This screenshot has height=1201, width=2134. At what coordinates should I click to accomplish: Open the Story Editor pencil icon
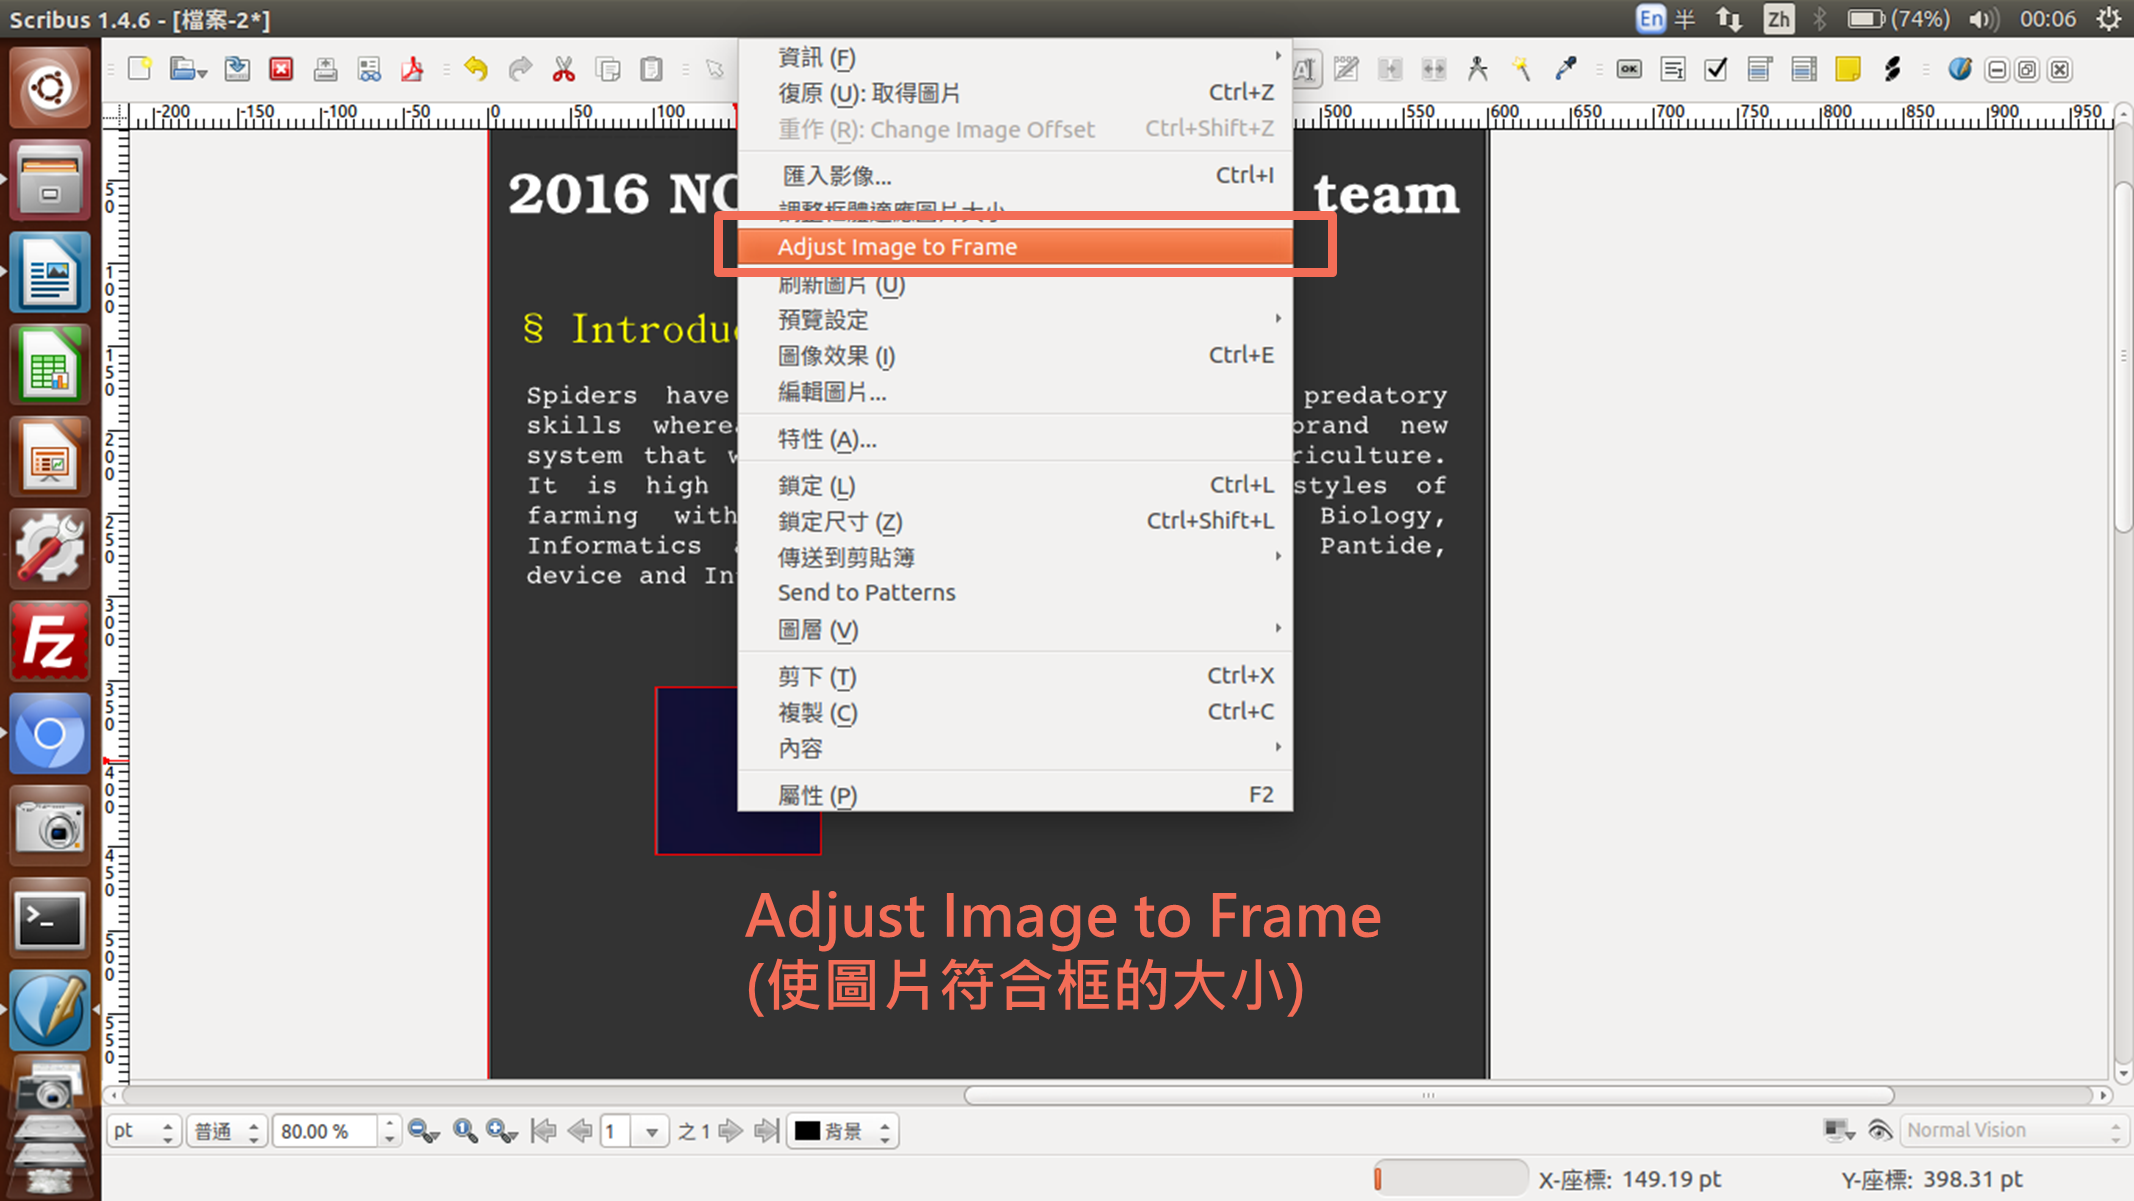coord(1346,69)
